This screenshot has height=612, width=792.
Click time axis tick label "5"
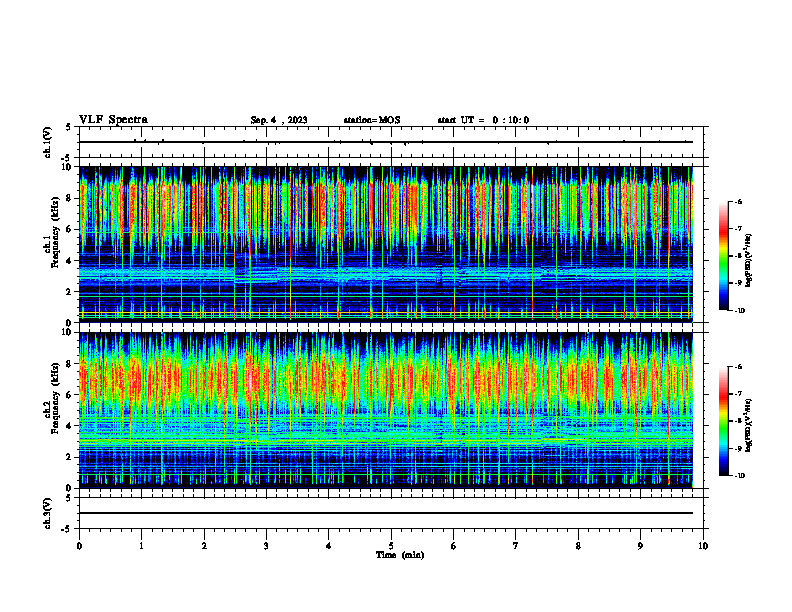pos(391,546)
